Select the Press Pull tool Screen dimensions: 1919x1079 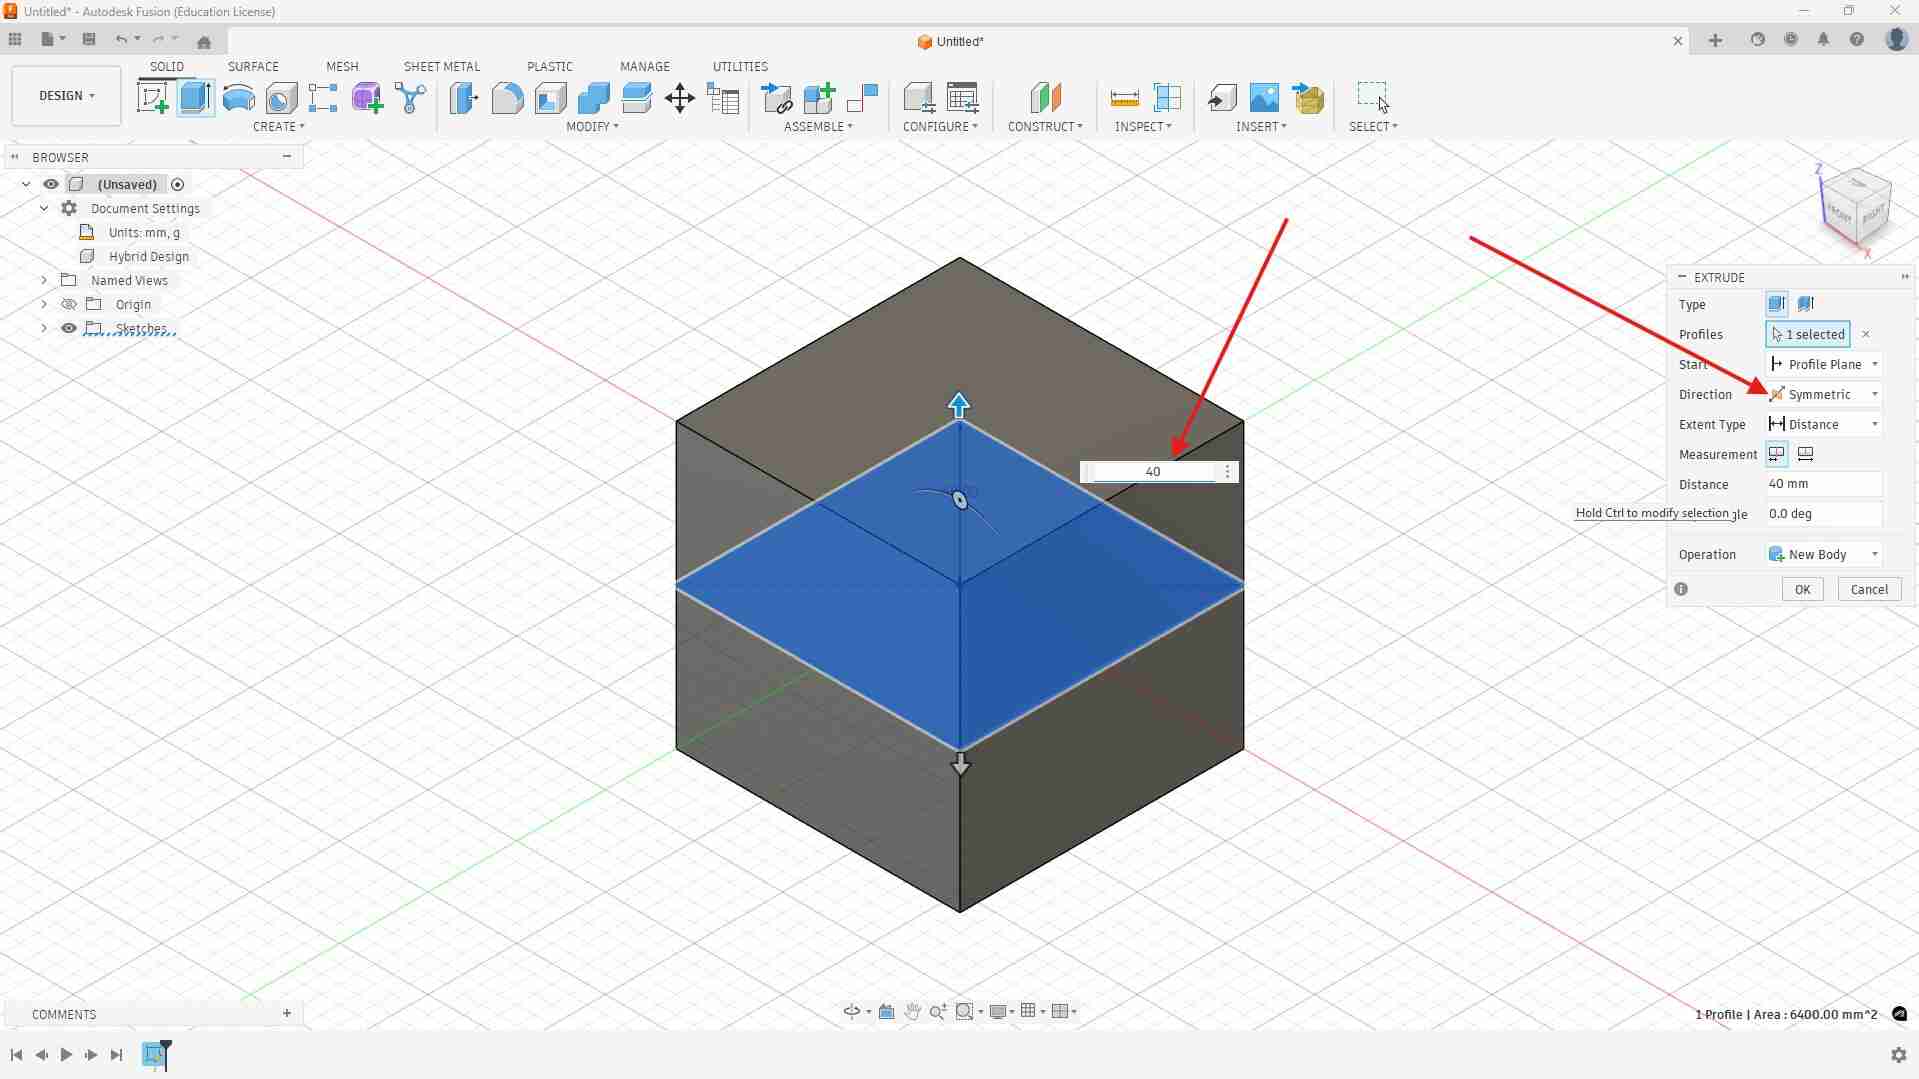464,98
